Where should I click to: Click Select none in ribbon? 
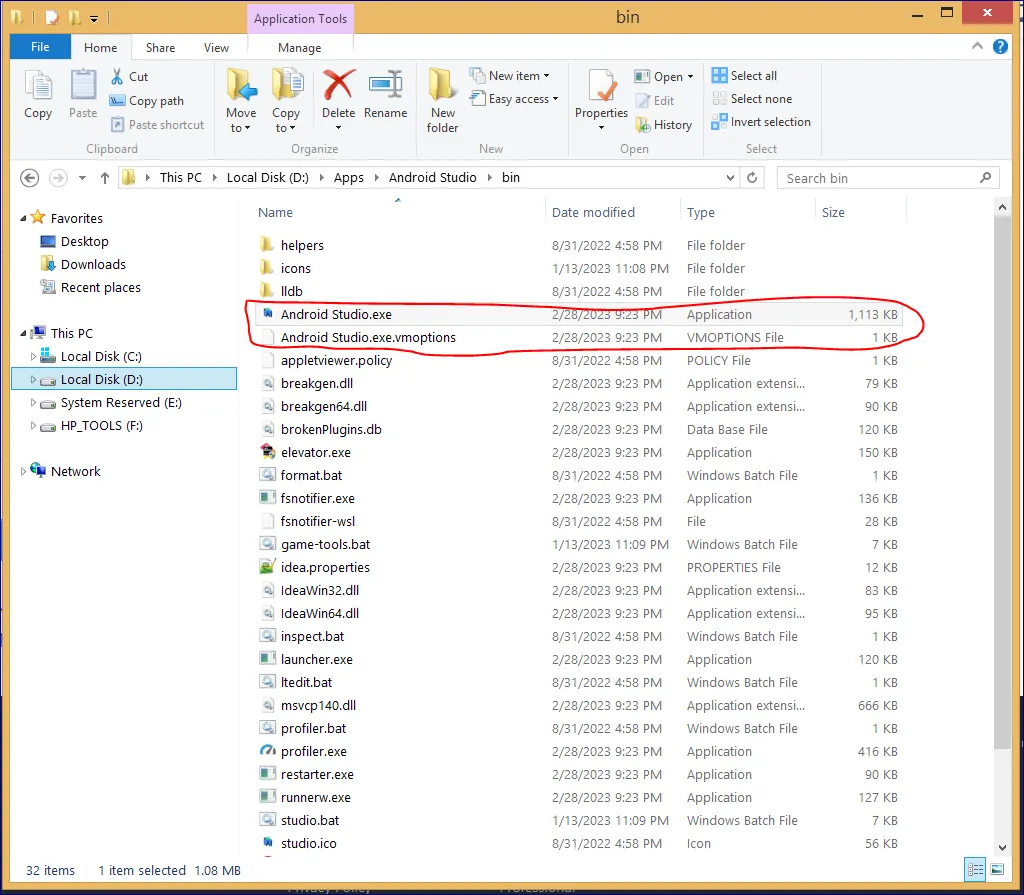(x=752, y=99)
